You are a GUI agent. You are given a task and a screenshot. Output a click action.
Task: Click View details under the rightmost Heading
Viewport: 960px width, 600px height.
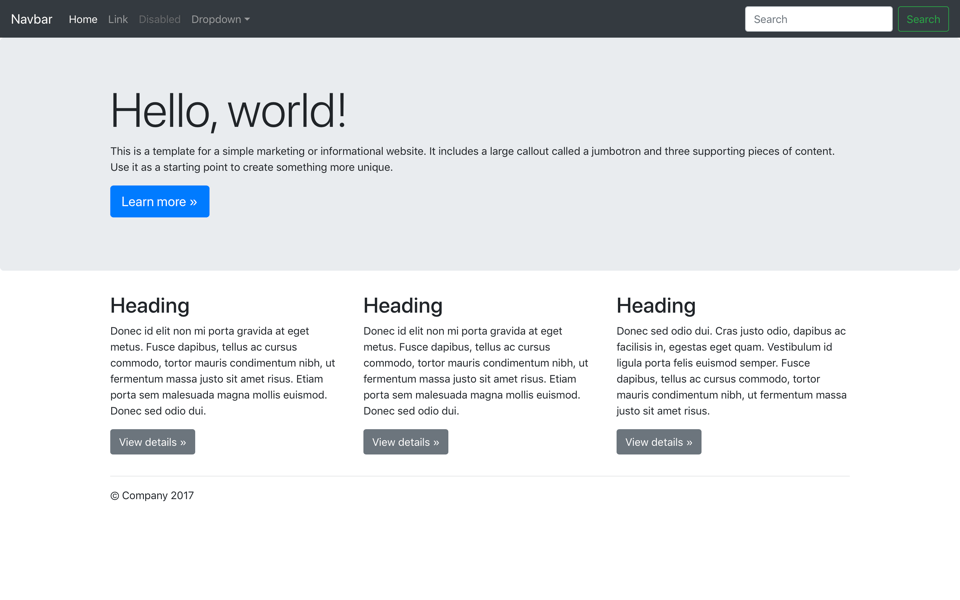click(x=658, y=441)
